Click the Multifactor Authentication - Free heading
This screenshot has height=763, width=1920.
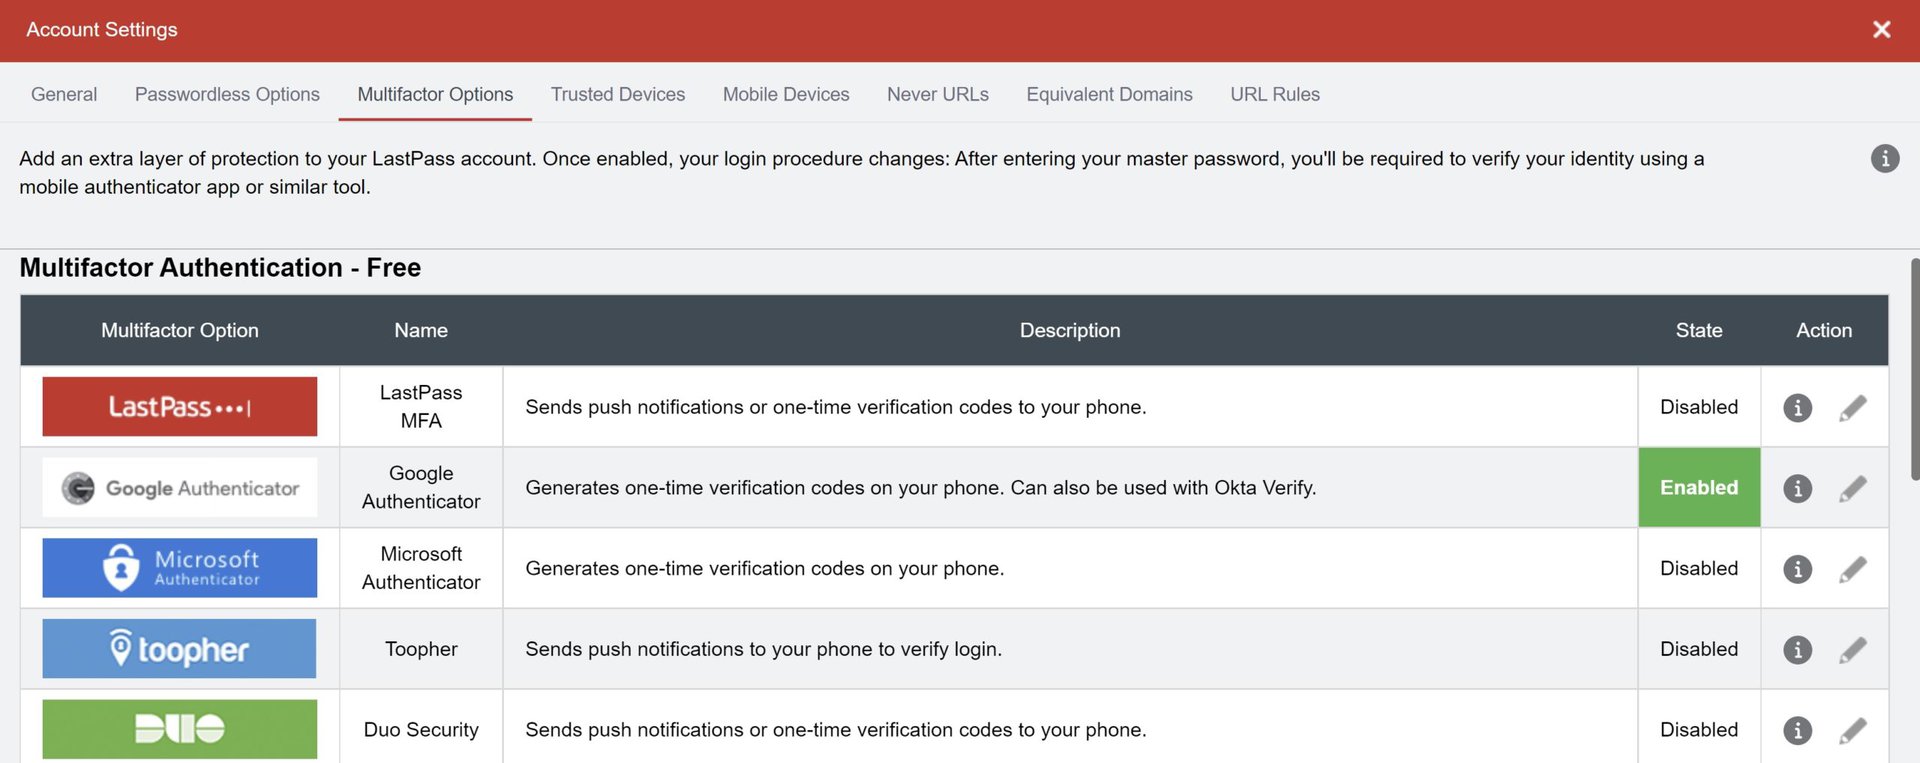(220, 267)
